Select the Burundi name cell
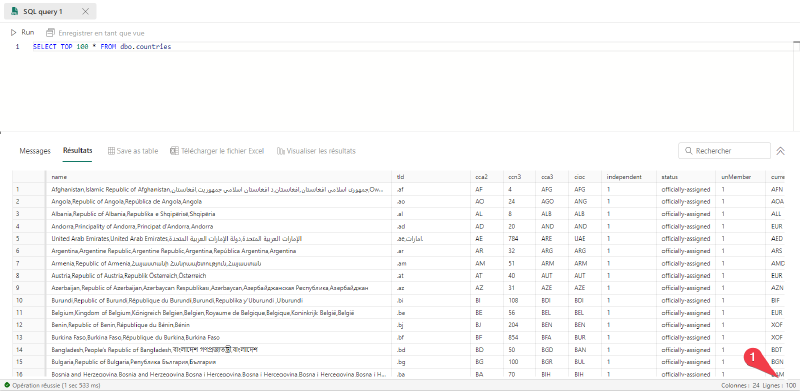The width and height of the screenshot is (800, 391). click(x=218, y=301)
